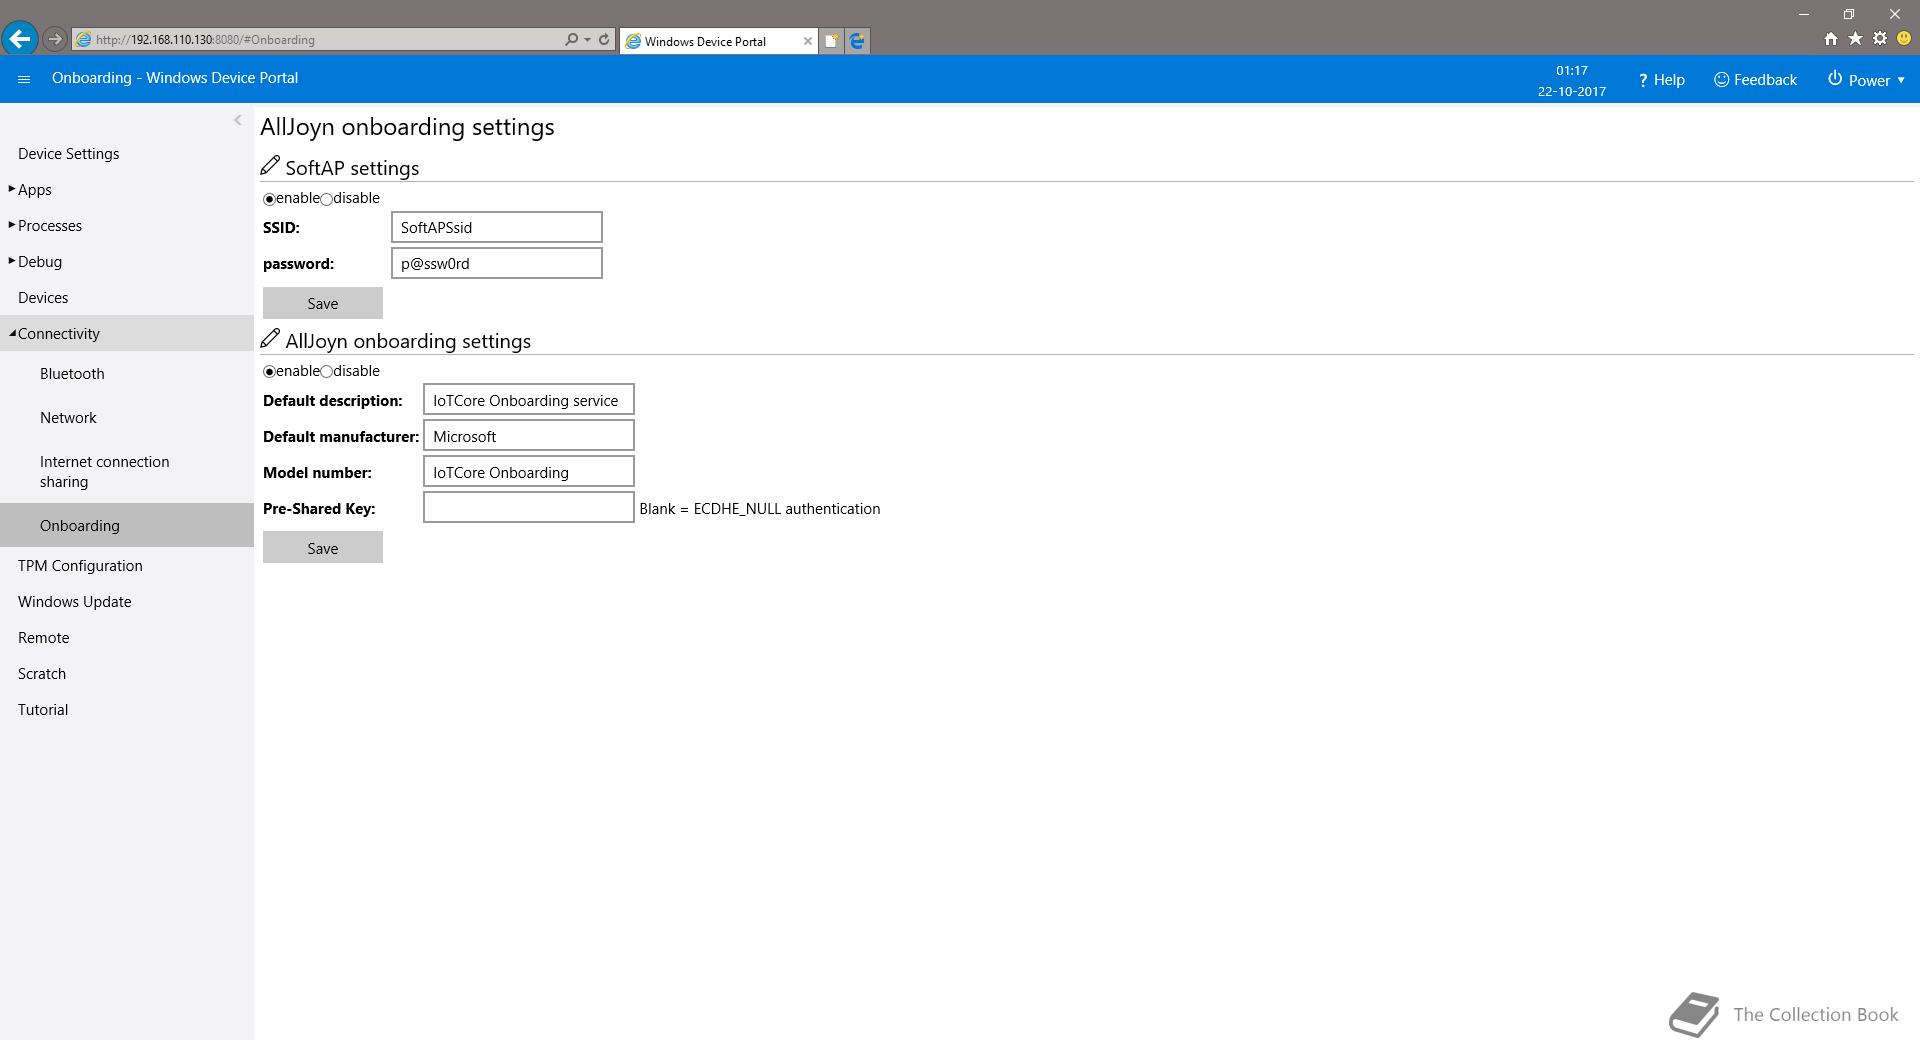
Task: Open the Power dropdown menu
Action: click(x=1866, y=80)
